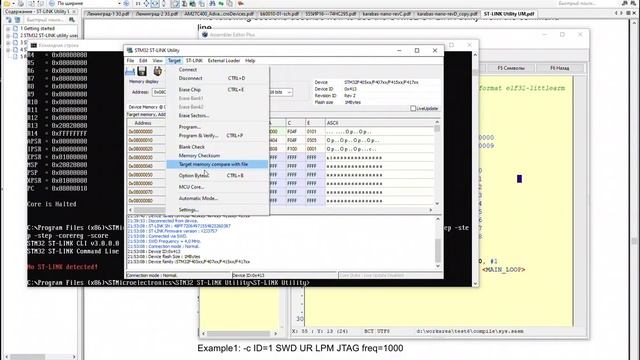
Task: Search binoculars icon in contents panel
Action: pyautogui.click(x=72, y=20)
